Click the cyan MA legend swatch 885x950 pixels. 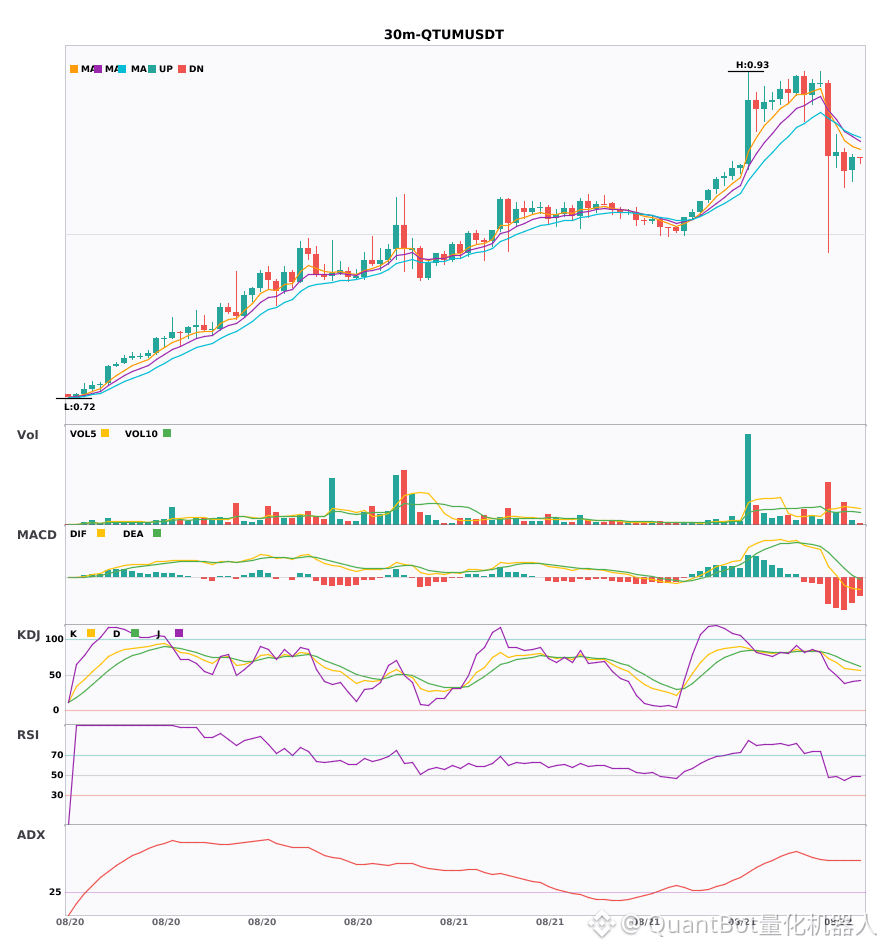[x=121, y=69]
